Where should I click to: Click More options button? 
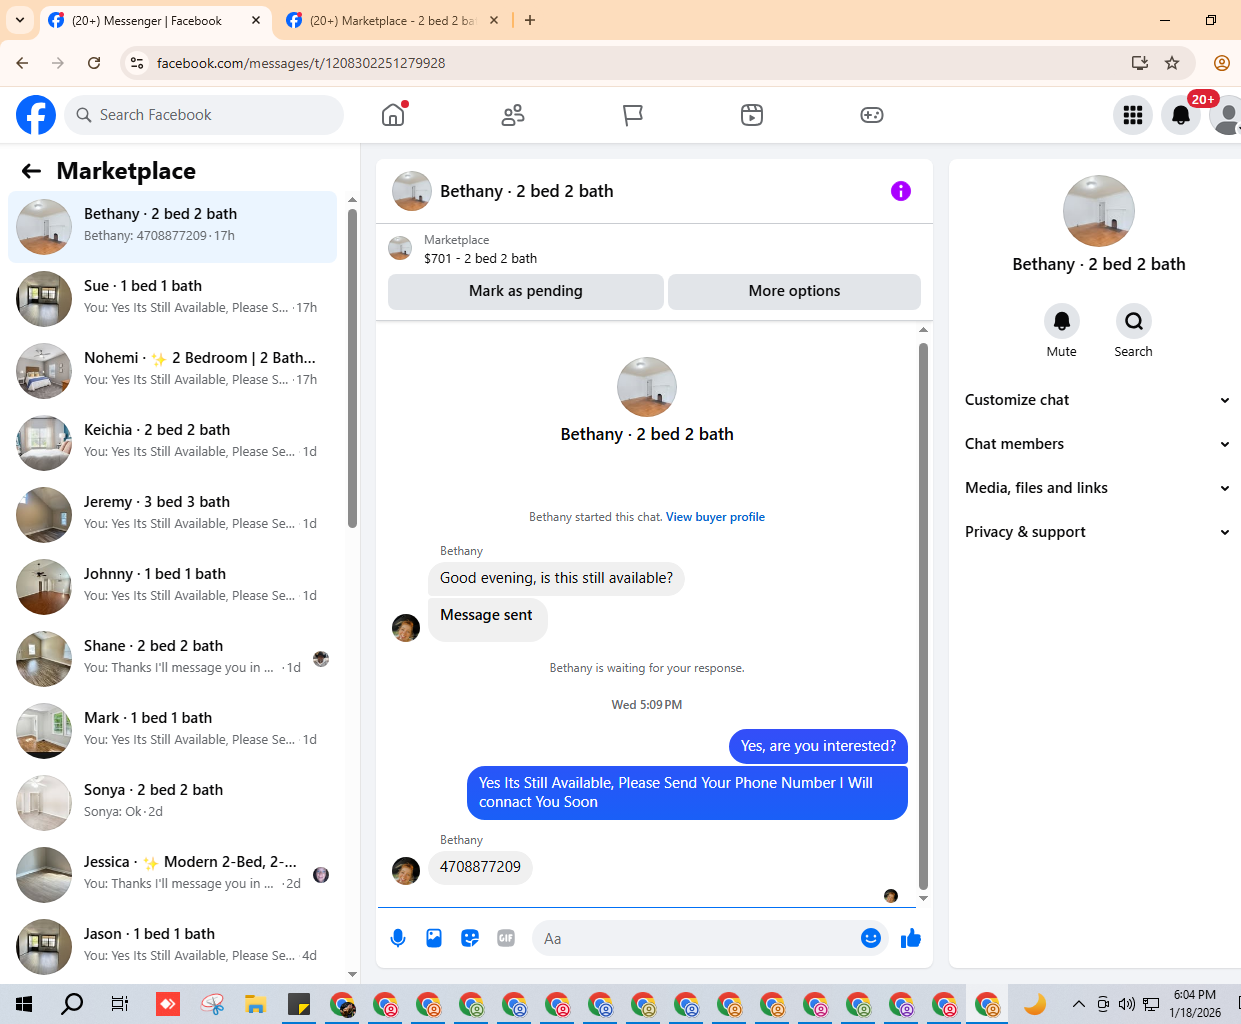[x=794, y=291]
